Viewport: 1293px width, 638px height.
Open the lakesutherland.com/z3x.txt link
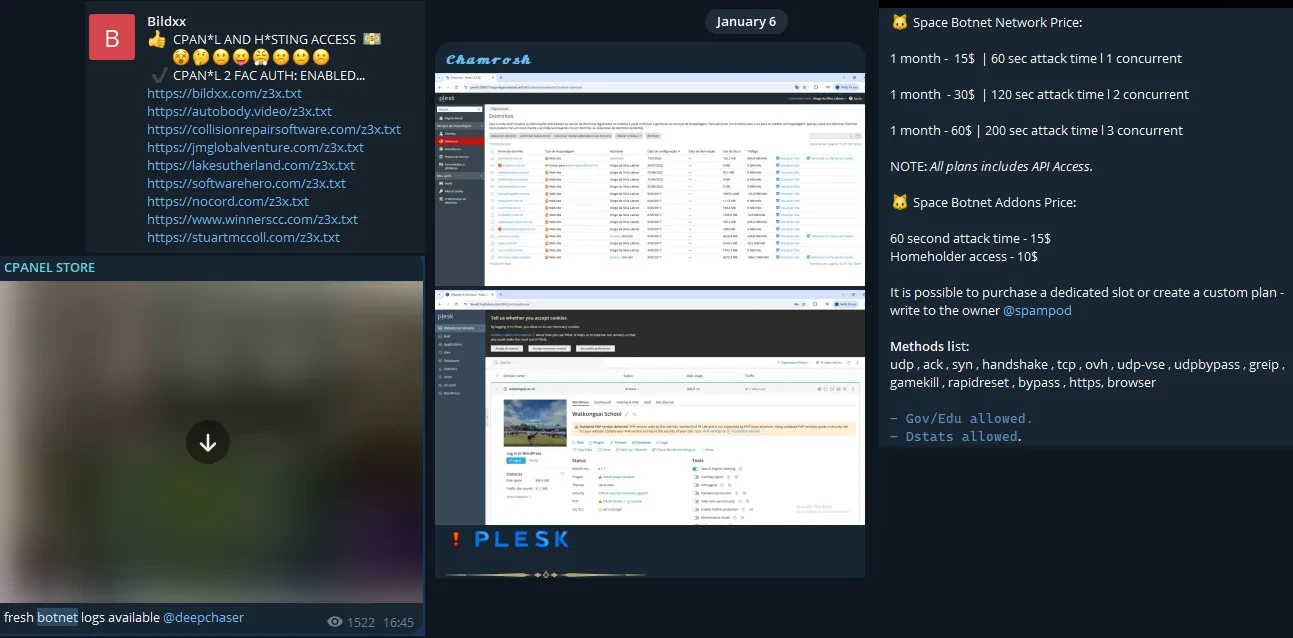tap(251, 165)
